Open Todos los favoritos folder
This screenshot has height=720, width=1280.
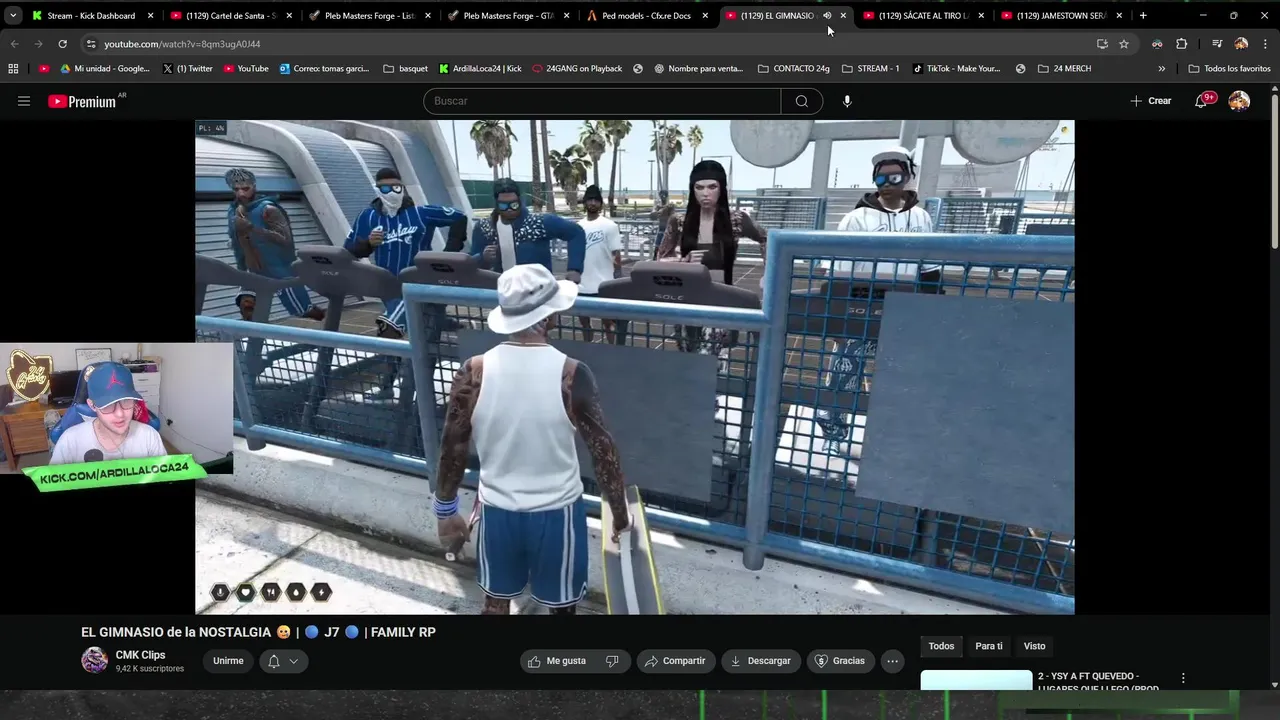click(1230, 69)
